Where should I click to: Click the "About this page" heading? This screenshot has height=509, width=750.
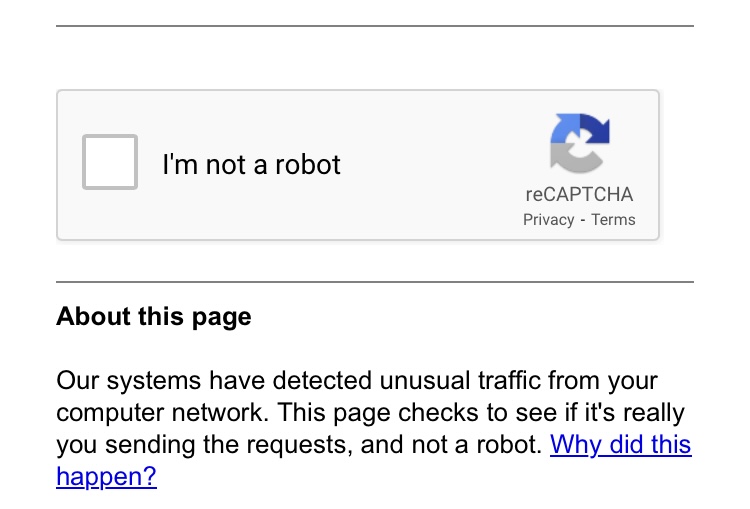pyautogui.click(x=154, y=317)
